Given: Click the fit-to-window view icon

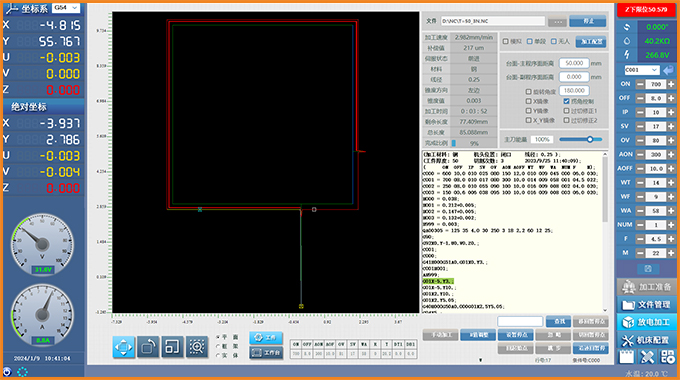Looking at the screenshot, I should 173,347.
